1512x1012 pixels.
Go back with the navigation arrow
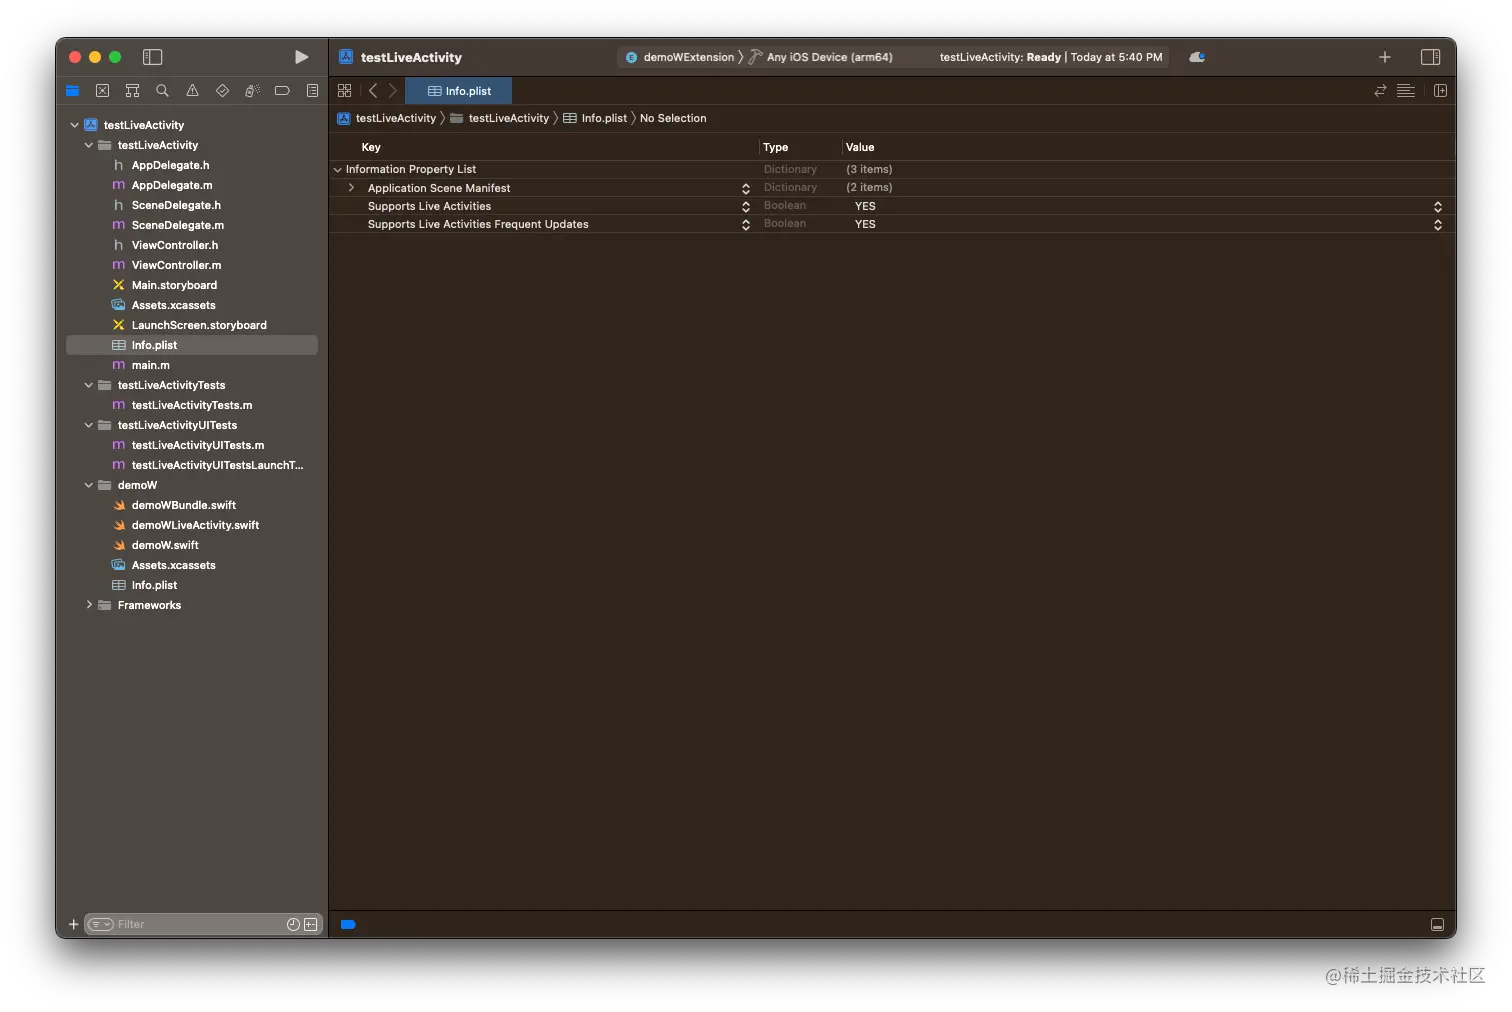pos(373,91)
